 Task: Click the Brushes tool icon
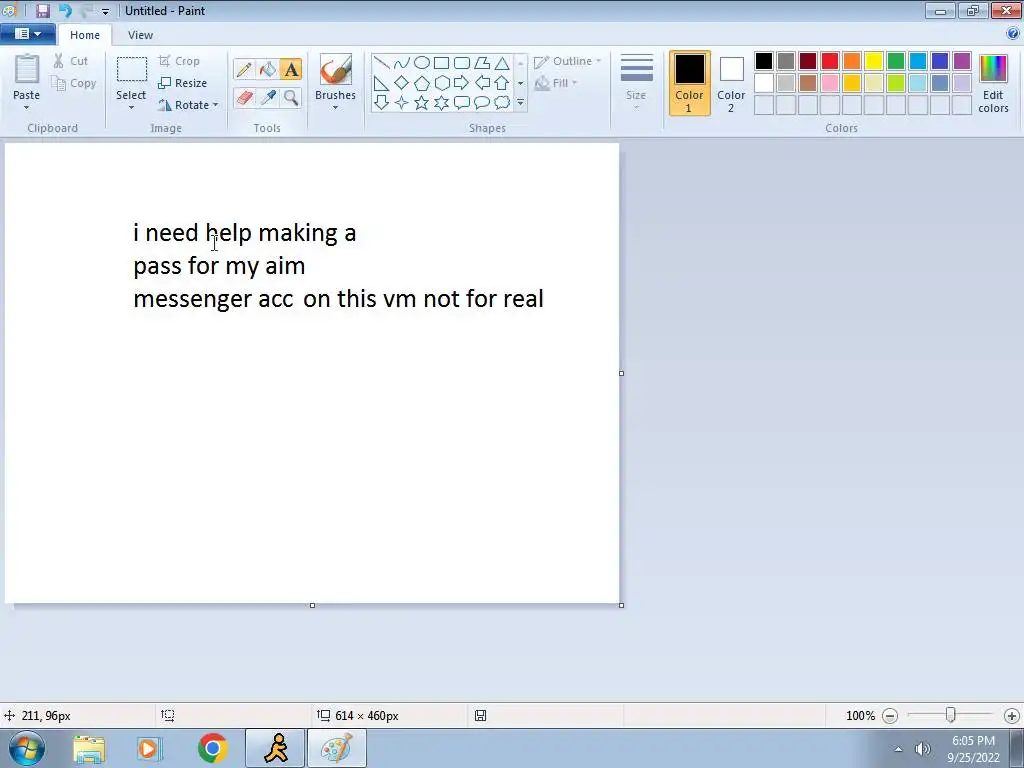coord(336,69)
